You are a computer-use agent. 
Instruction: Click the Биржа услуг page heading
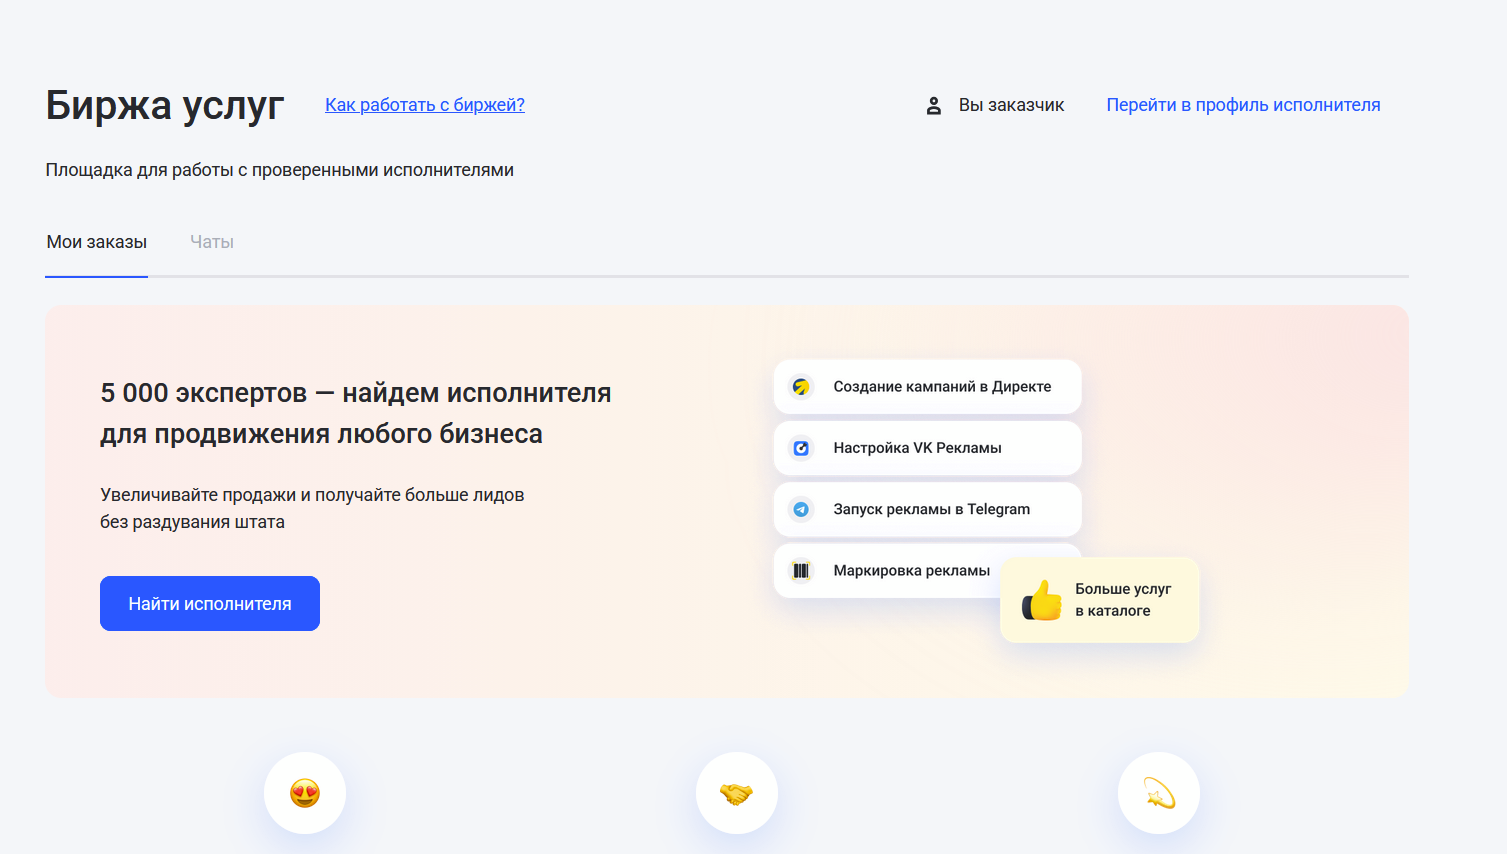coord(164,104)
